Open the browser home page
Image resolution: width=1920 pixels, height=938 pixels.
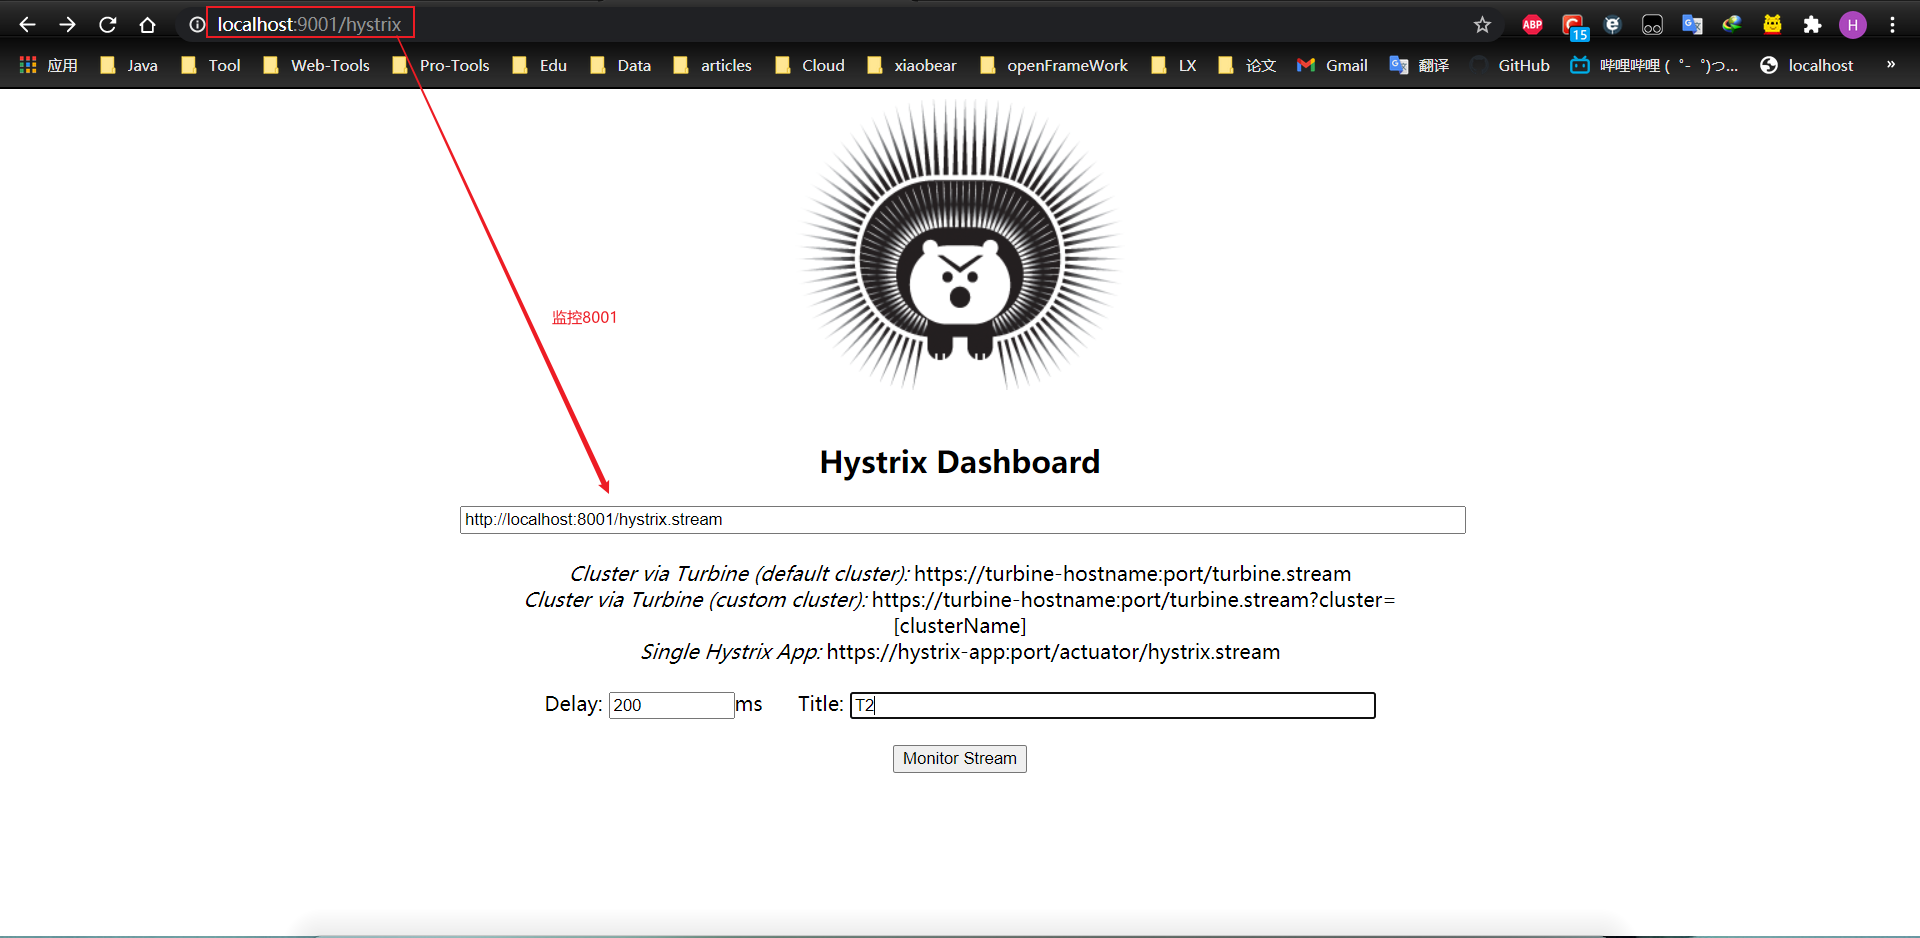click(147, 25)
